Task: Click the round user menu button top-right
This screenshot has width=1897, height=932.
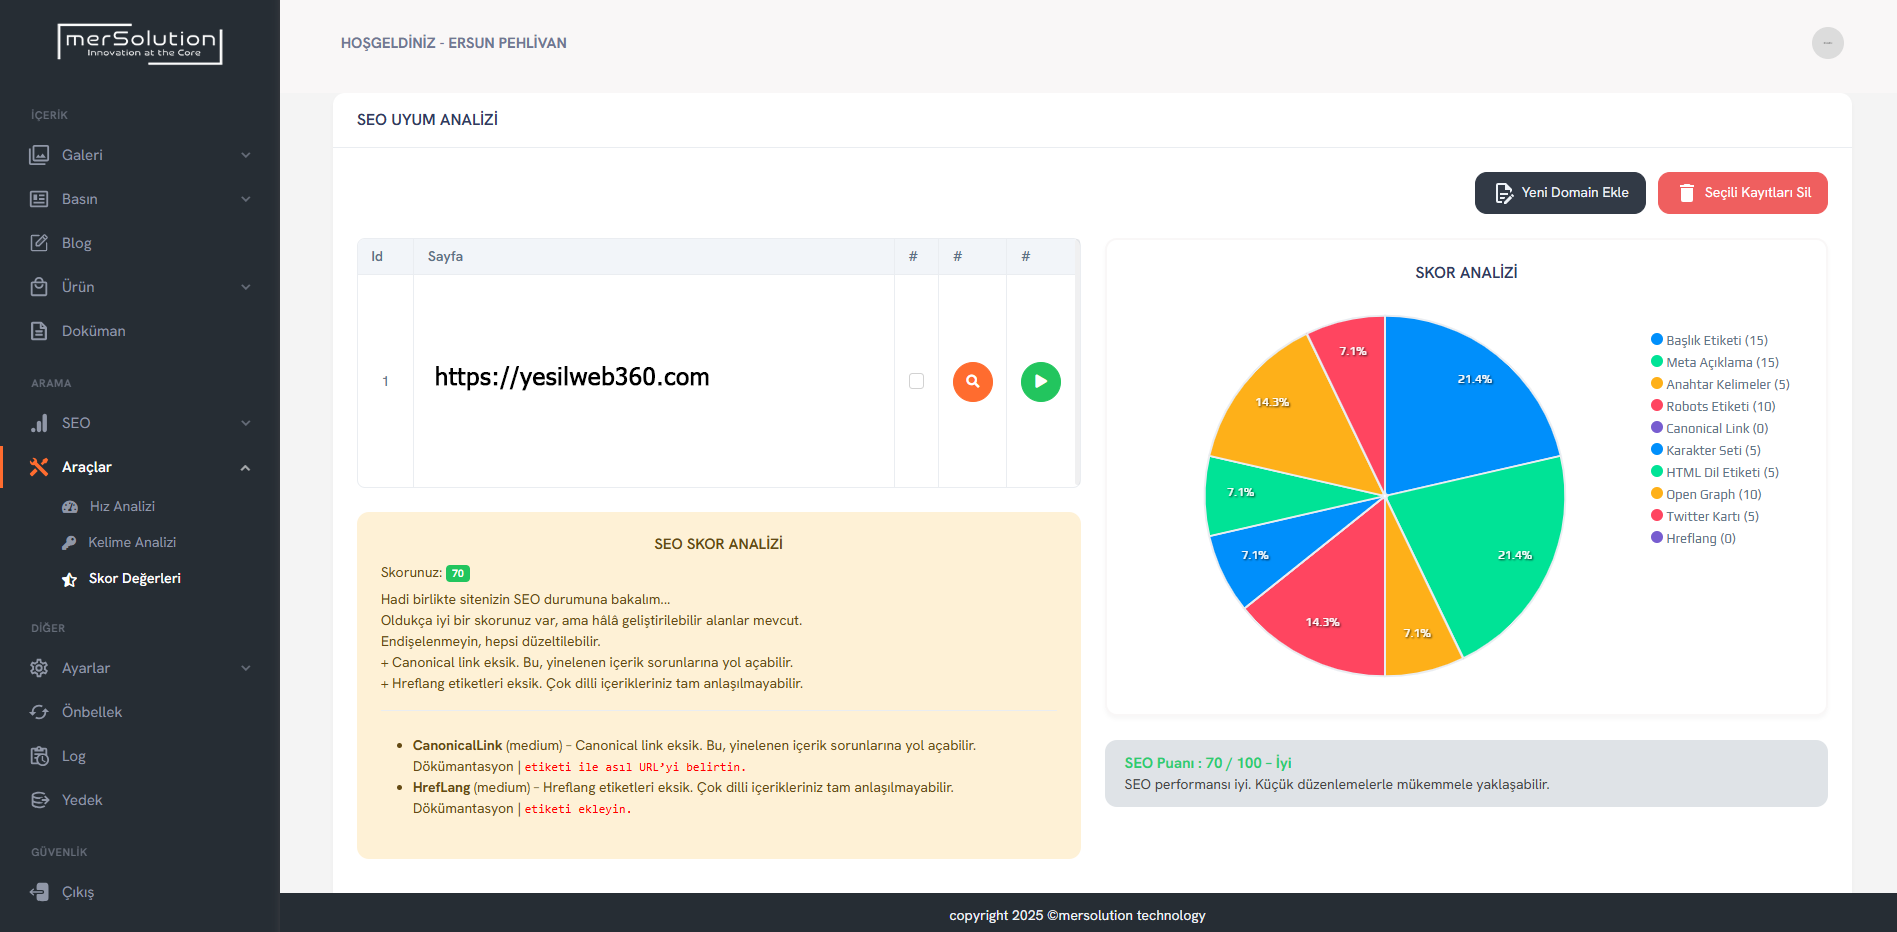Action: tap(1827, 43)
